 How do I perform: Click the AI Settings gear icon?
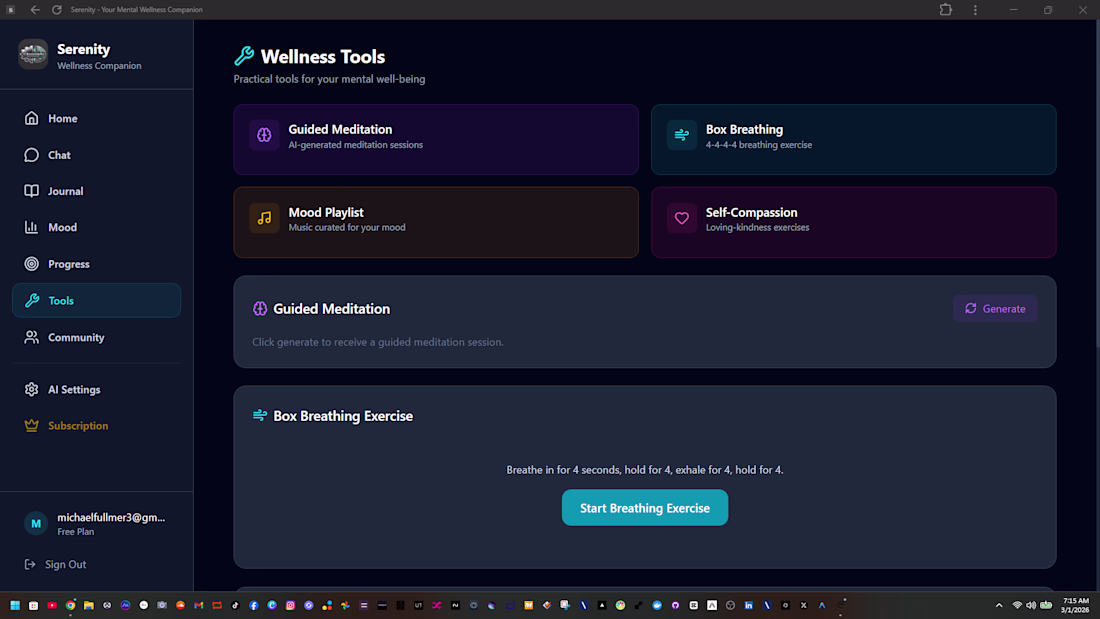(x=32, y=390)
